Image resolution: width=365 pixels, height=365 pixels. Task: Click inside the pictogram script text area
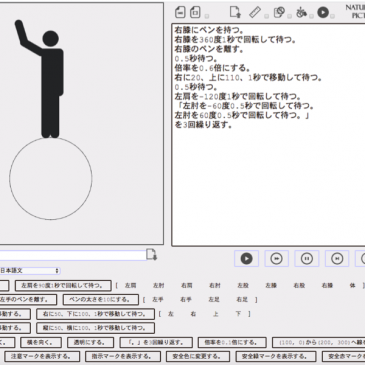(x=268, y=135)
